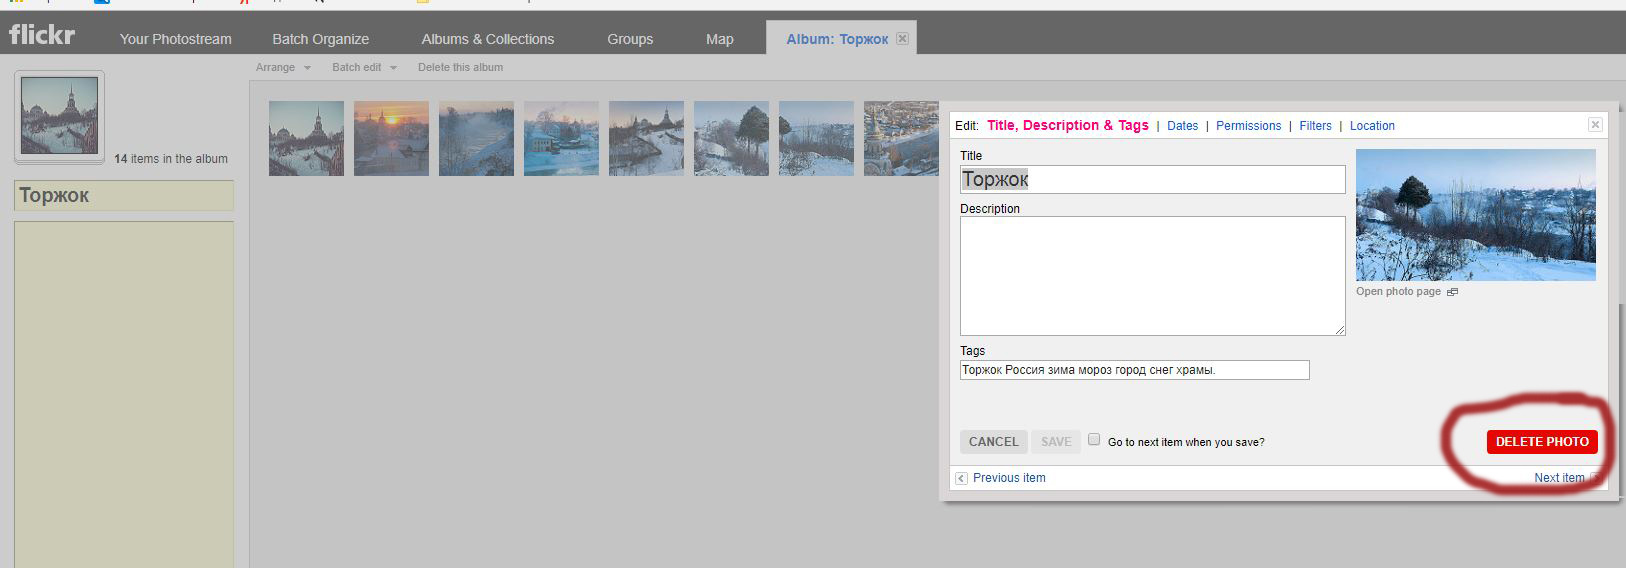
Task: Select the first album photo with church tower
Action: (306, 138)
